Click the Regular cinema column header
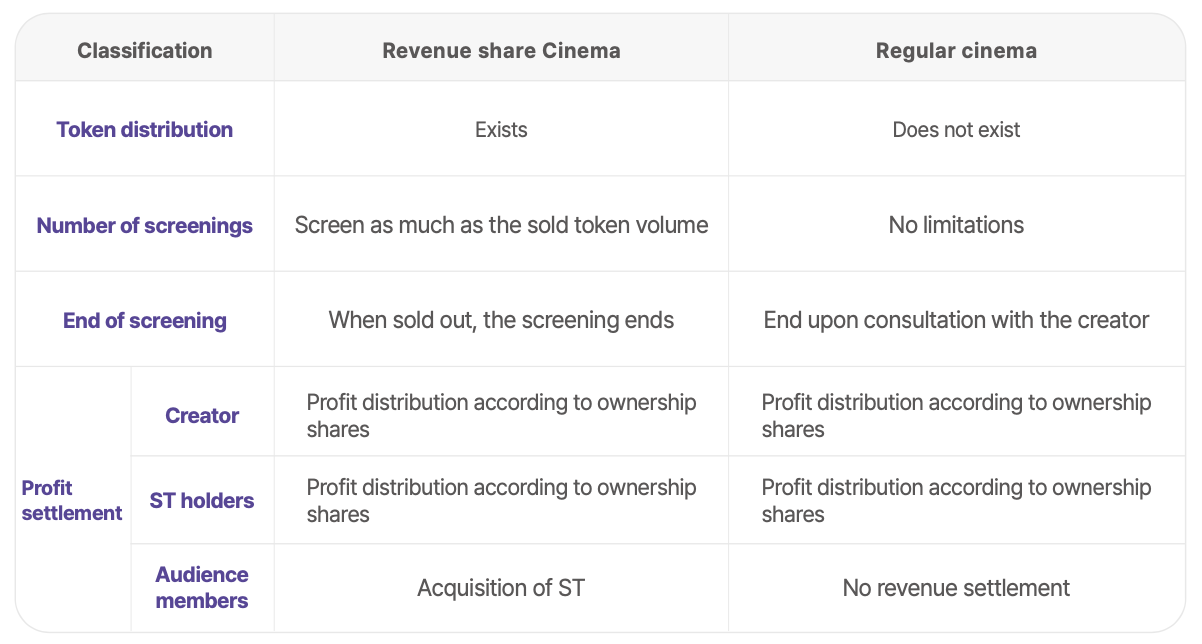The width and height of the screenshot is (1202, 644). [x=956, y=50]
